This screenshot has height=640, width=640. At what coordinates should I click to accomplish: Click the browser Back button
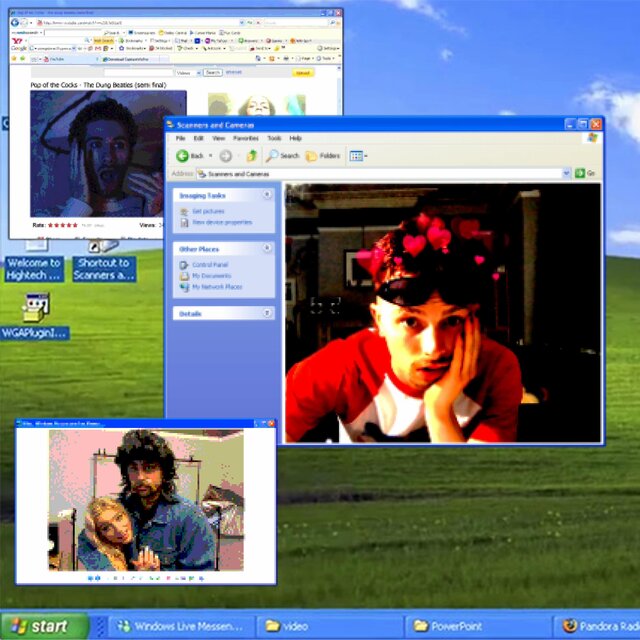pos(15,22)
